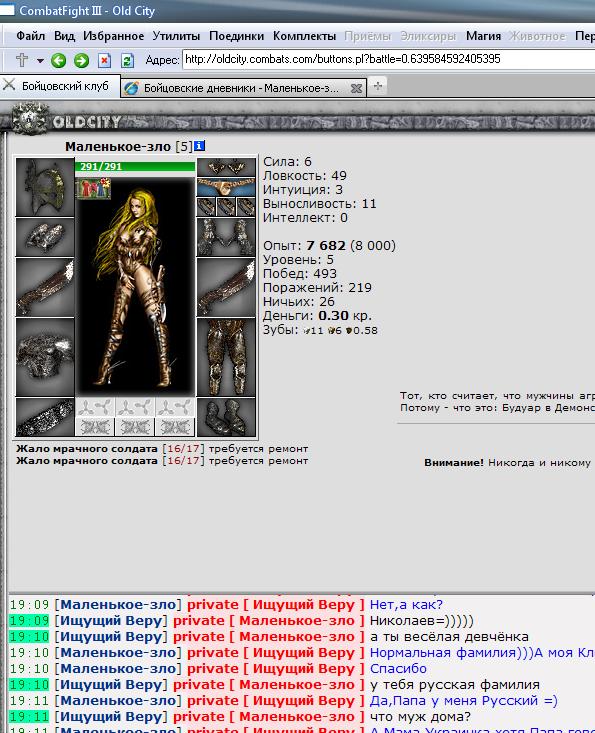This screenshot has height=733, width=595.
Task: Open the Комплекты menu
Action: pos(304,36)
